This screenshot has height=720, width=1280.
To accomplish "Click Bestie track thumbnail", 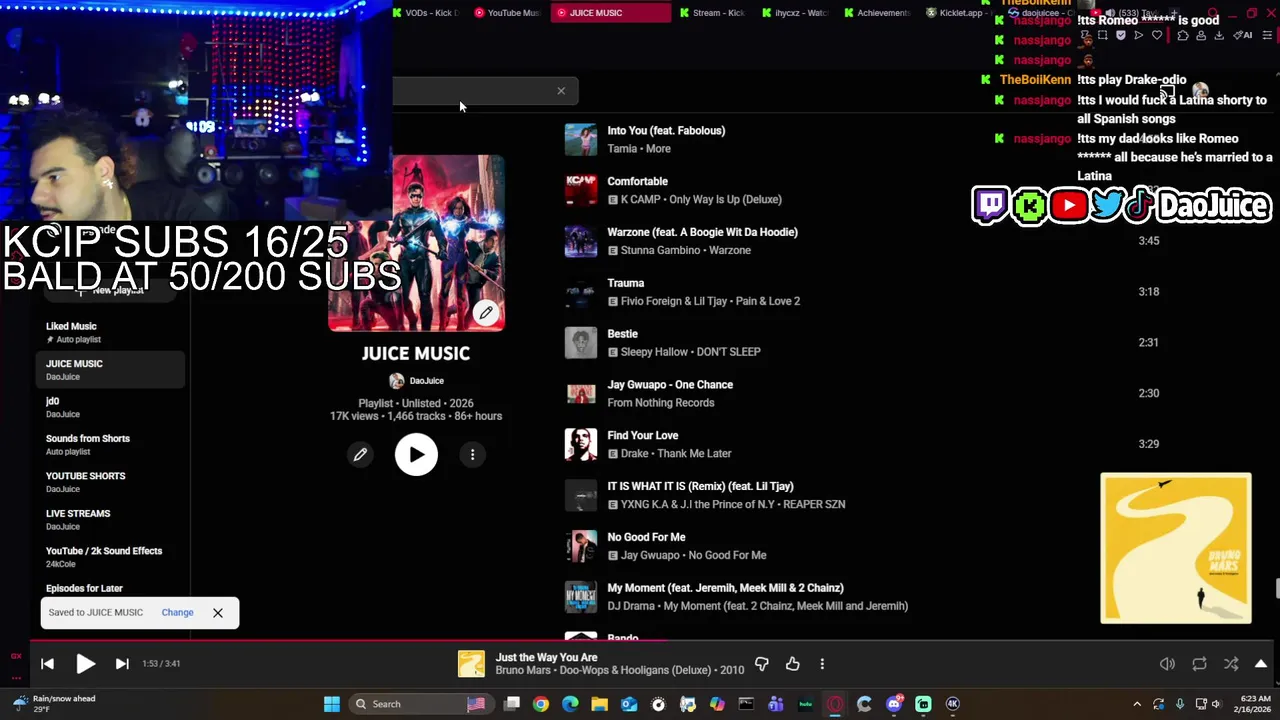I will pyautogui.click(x=581, y=343).
